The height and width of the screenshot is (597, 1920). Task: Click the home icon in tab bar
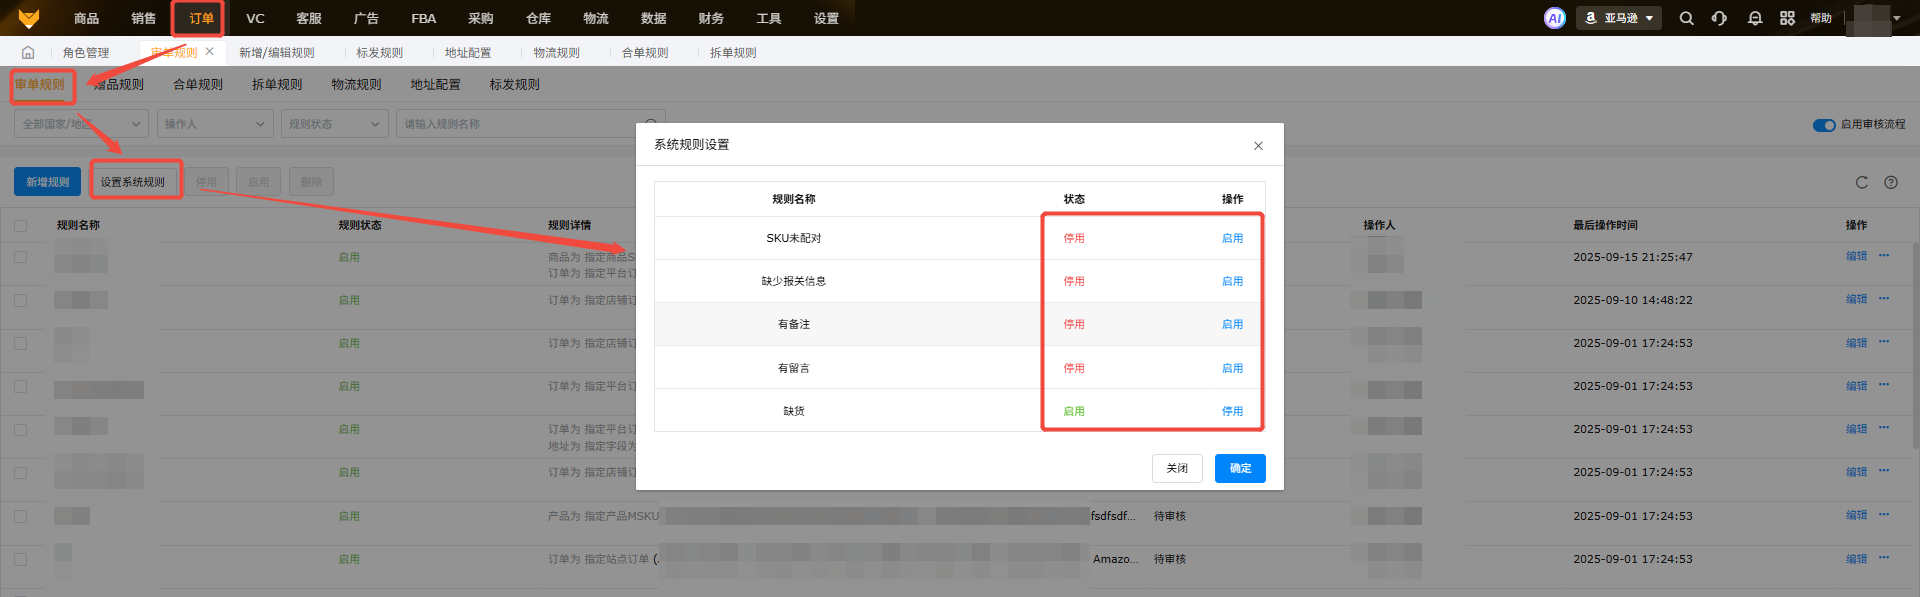(28, 52)
